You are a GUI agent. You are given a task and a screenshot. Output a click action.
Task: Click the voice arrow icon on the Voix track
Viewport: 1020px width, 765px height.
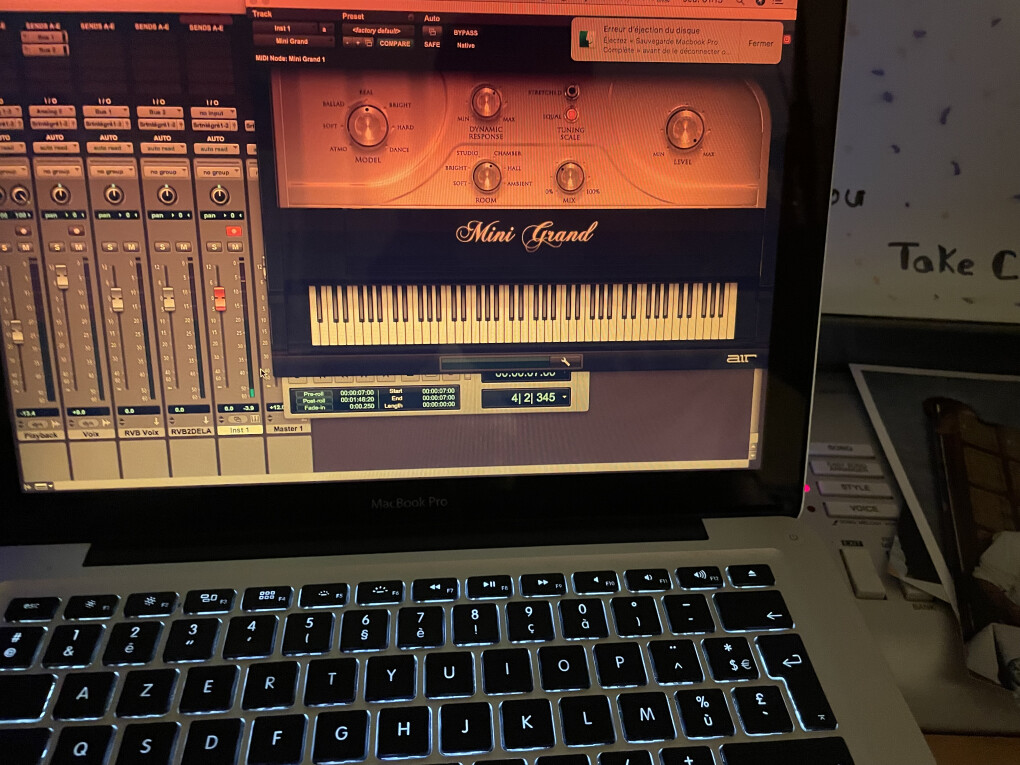[108, 423]
